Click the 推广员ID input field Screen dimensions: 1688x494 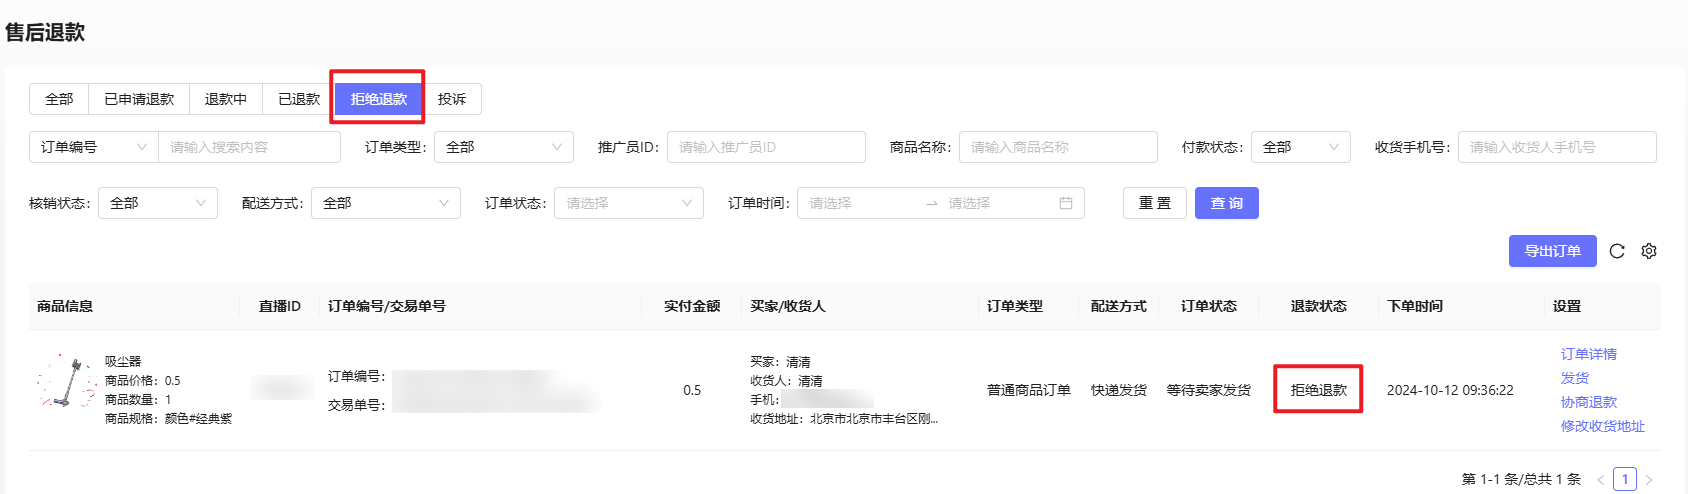(765, 147)
